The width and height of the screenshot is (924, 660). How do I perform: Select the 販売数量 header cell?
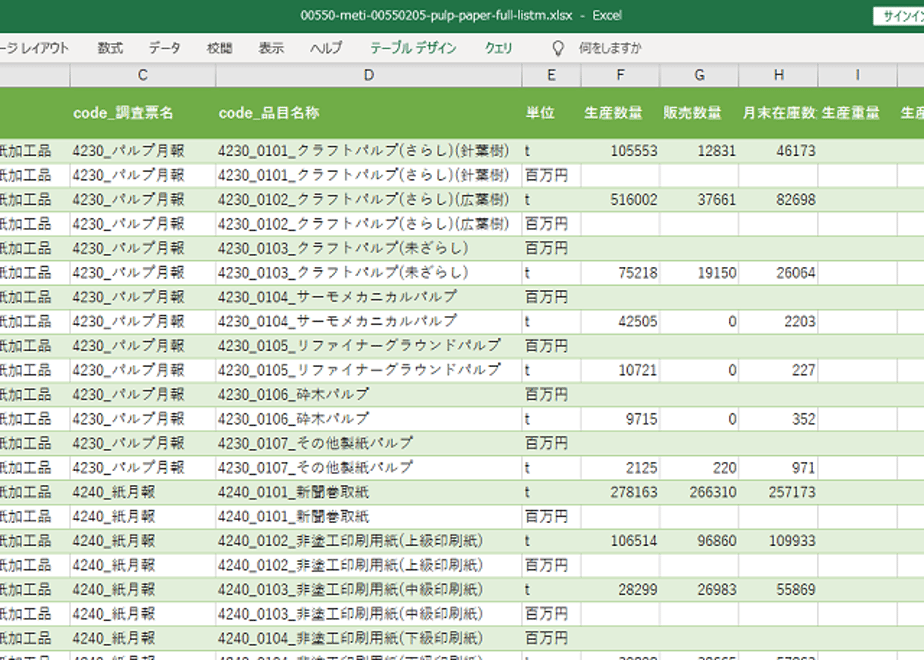click(692, 113)
